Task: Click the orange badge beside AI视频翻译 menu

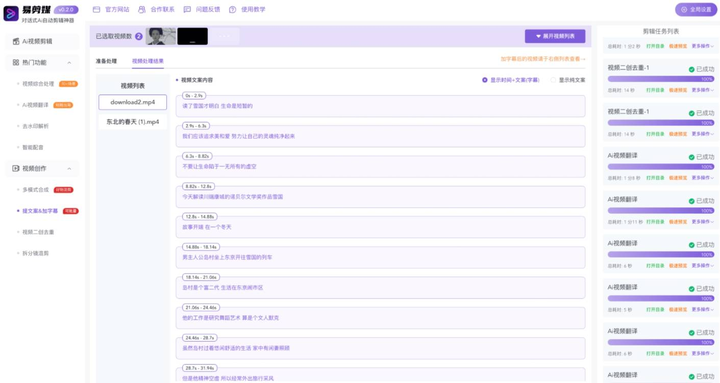Action: (63, 105)
